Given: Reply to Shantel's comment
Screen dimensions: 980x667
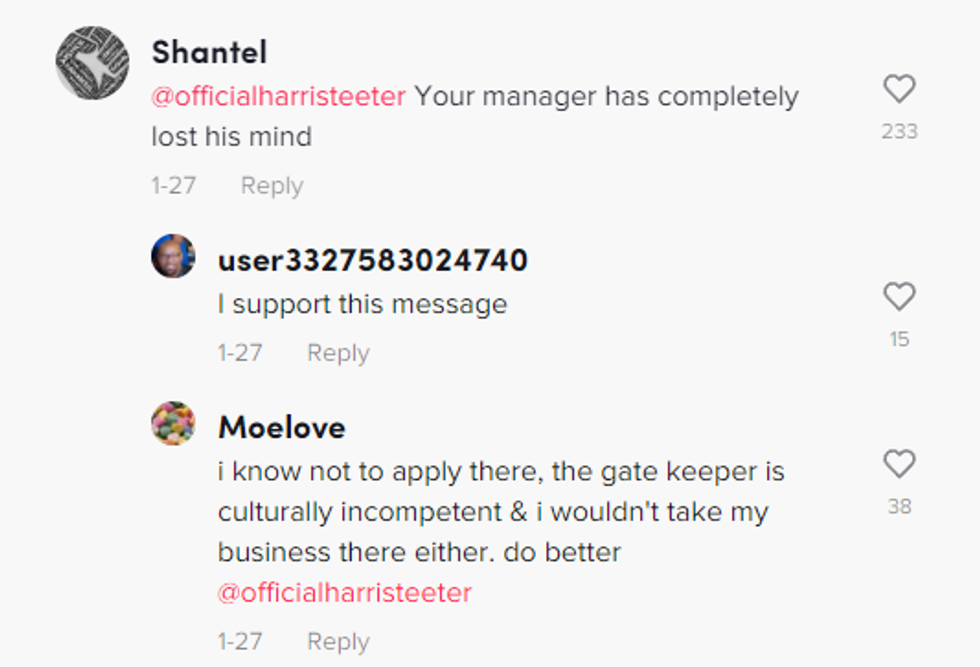Looking at the screenshot, I should 271,186.
